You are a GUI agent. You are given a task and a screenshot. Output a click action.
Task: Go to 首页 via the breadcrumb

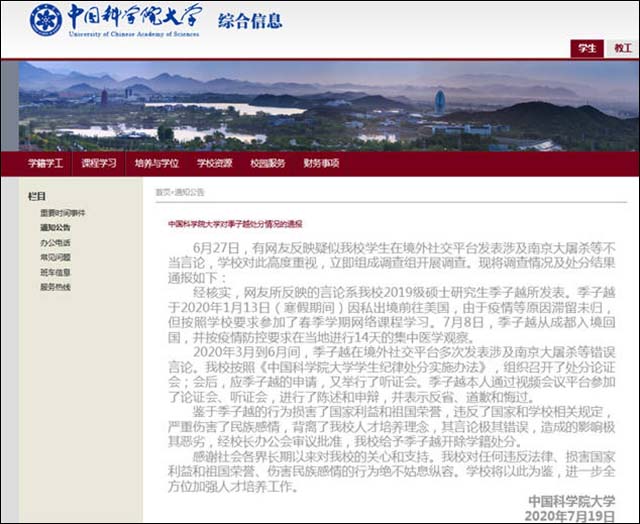tap(162, 192)
